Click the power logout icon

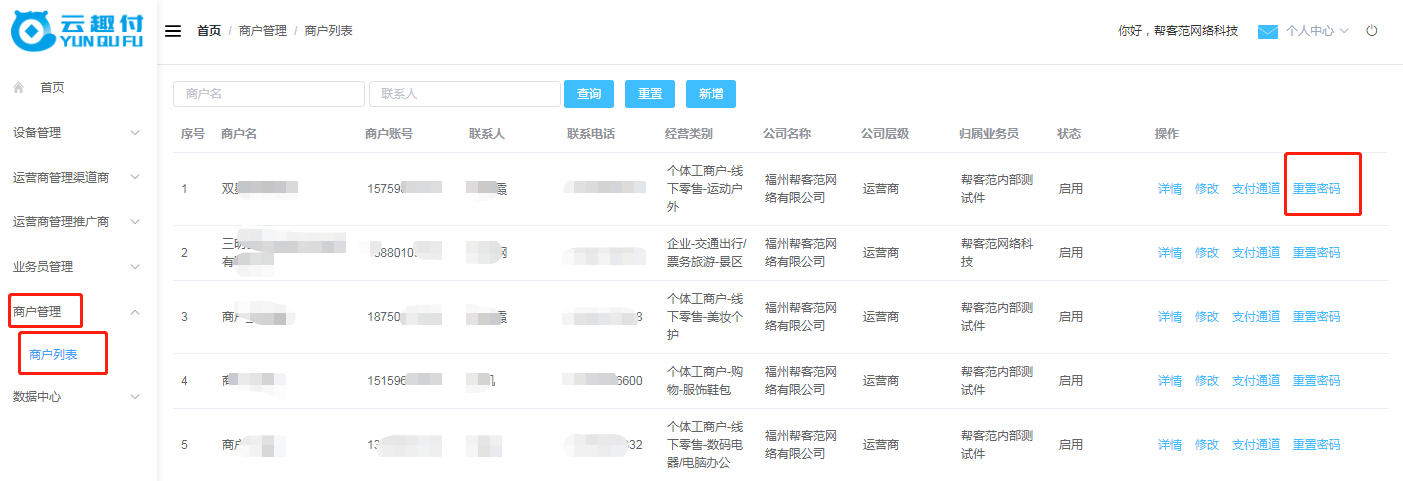1372,31
